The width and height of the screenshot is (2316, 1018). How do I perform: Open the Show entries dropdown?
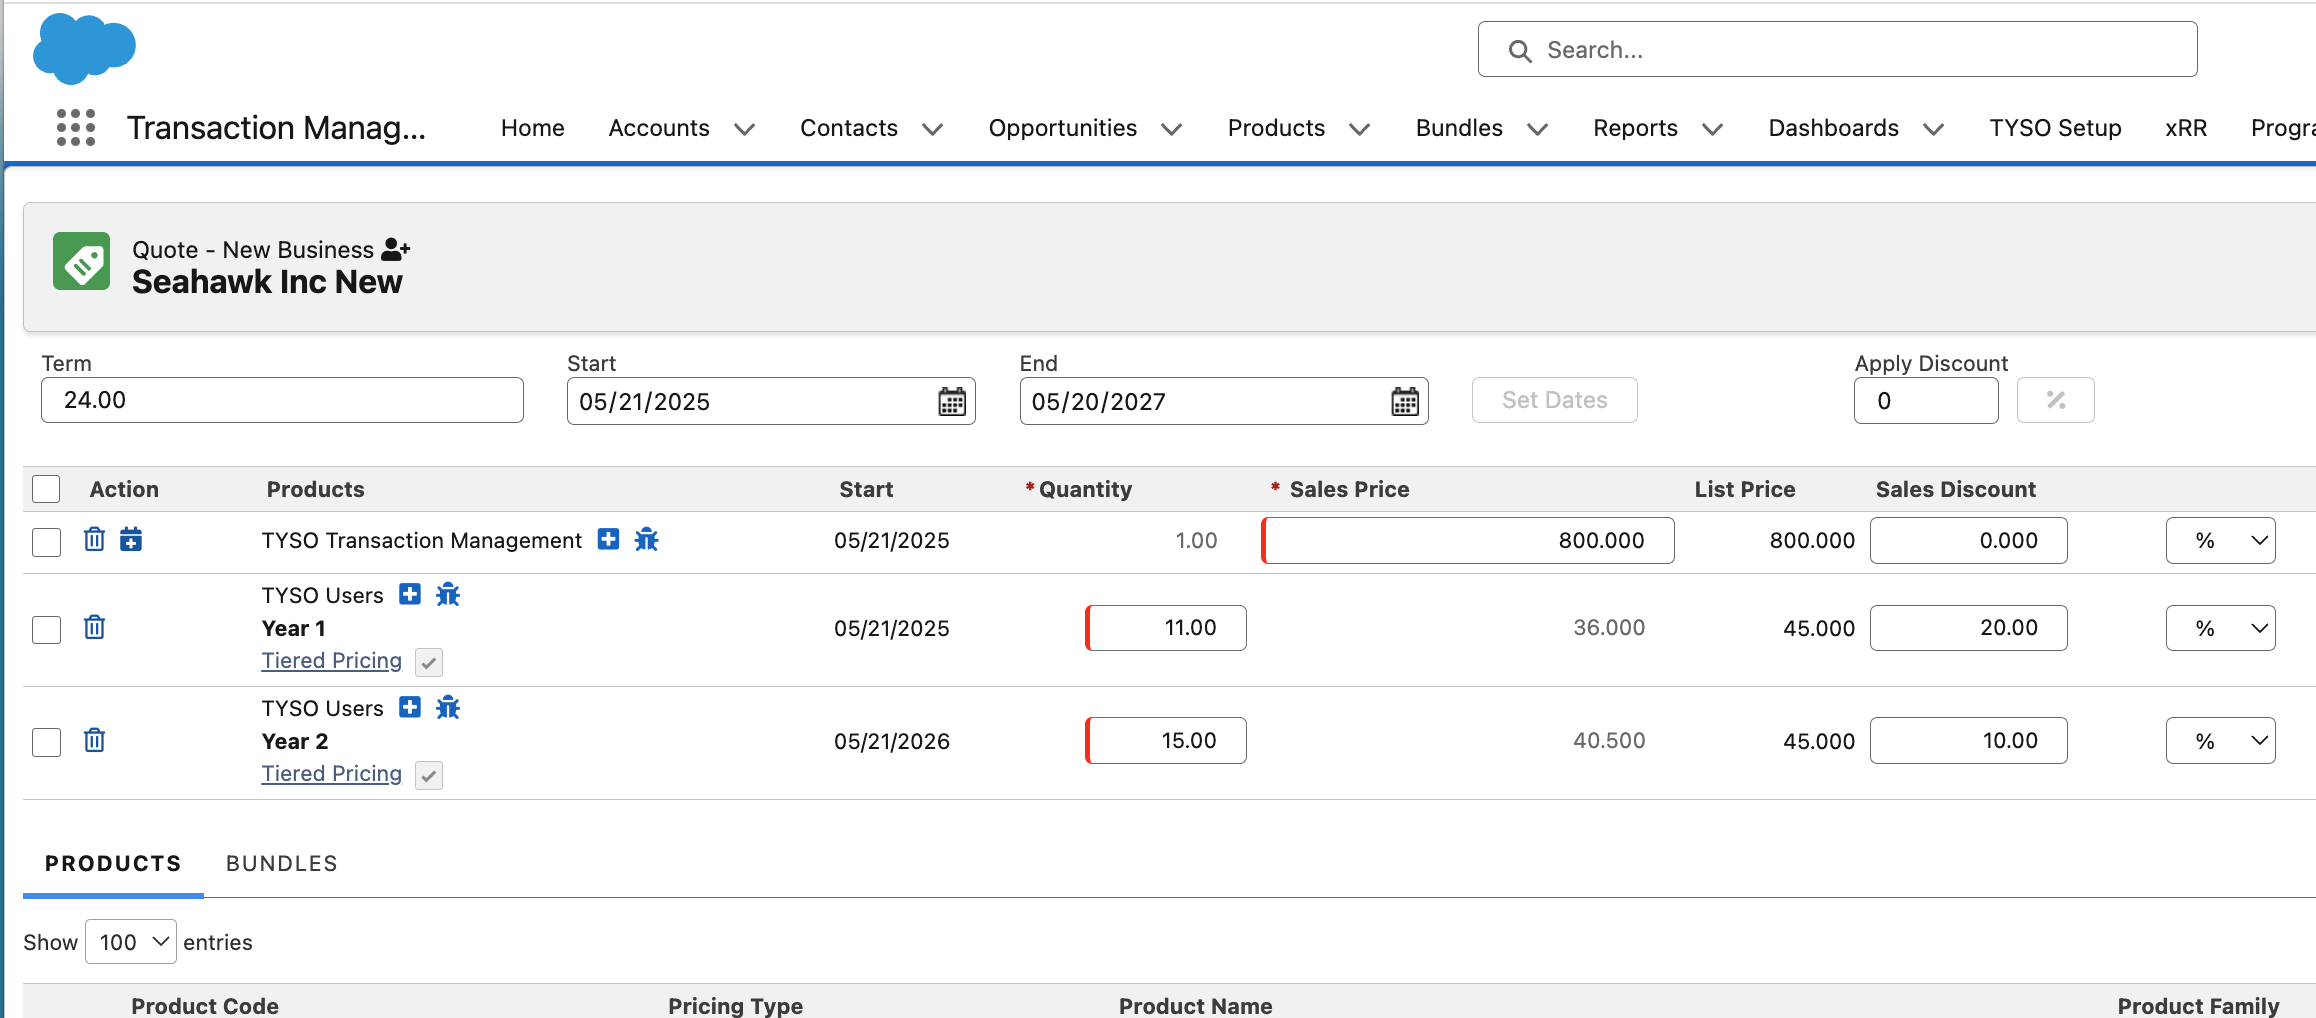click(131, 942)
